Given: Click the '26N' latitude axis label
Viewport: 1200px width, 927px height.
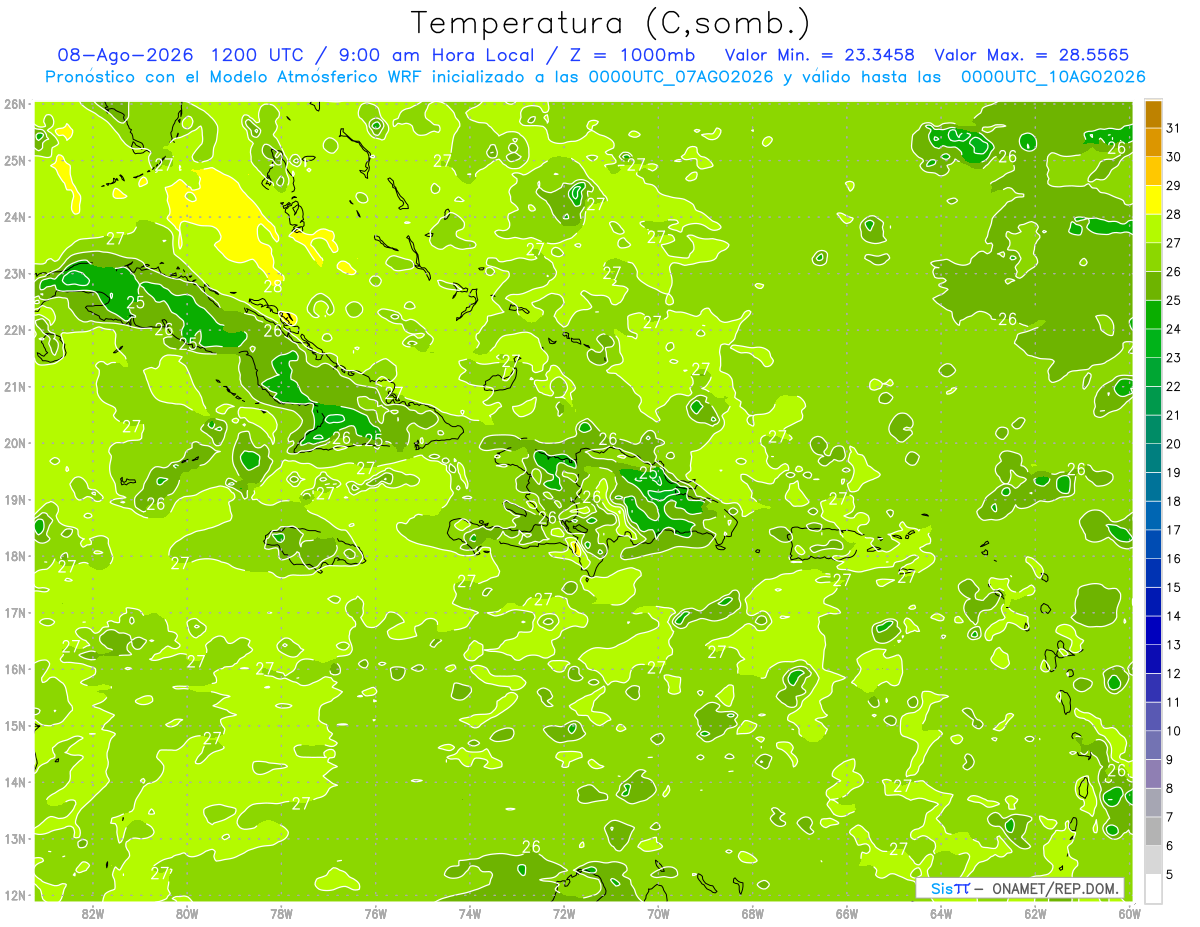Looking at the screenshot, I should pos(15,104).
